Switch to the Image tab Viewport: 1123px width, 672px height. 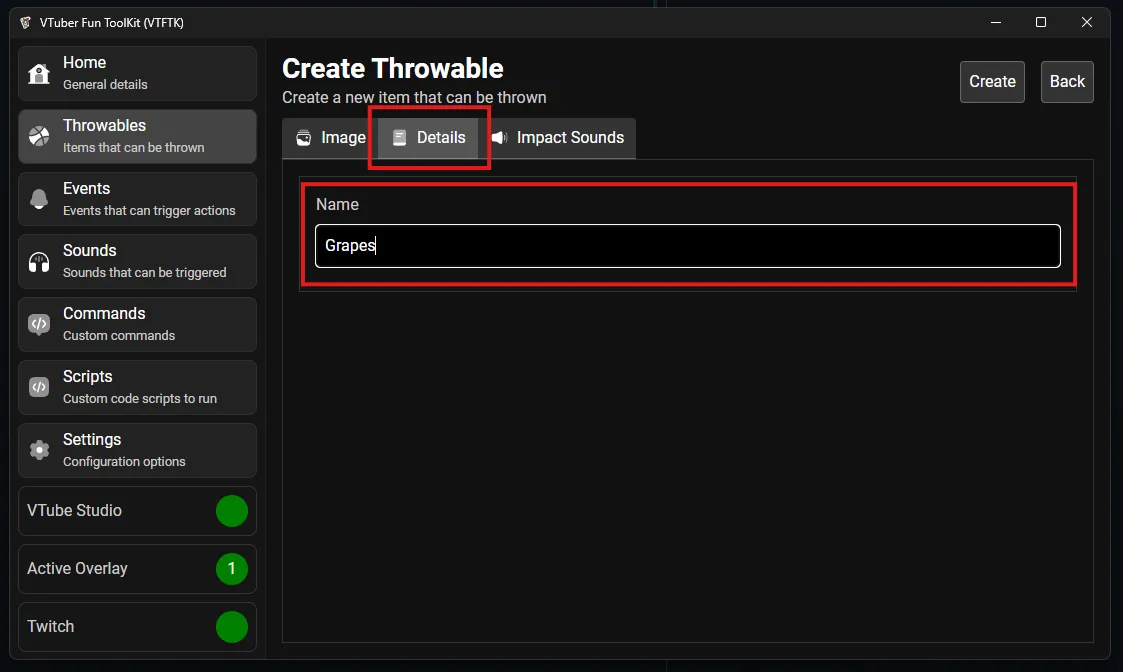330,138
